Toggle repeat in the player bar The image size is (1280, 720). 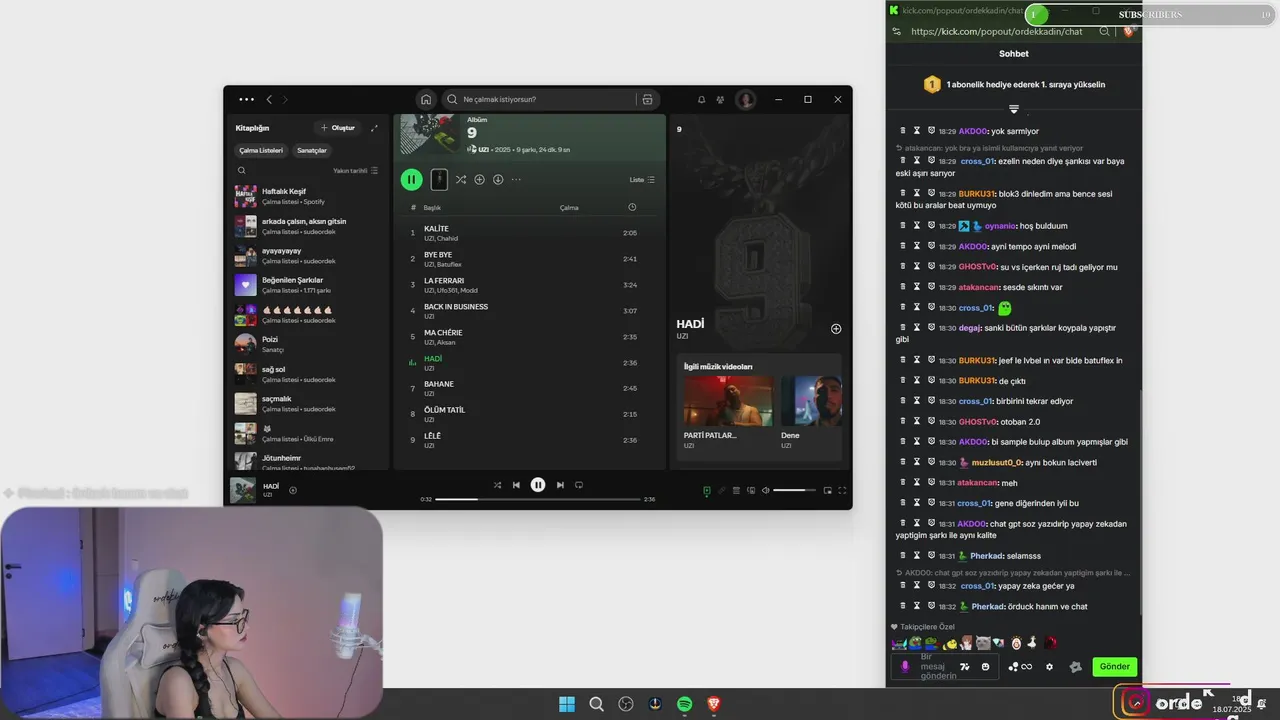(579, 485)
